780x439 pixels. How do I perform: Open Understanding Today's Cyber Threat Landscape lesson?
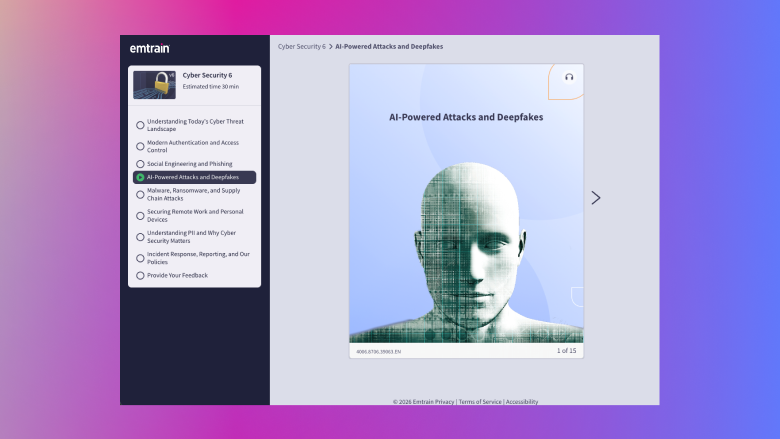click(195, 125)
